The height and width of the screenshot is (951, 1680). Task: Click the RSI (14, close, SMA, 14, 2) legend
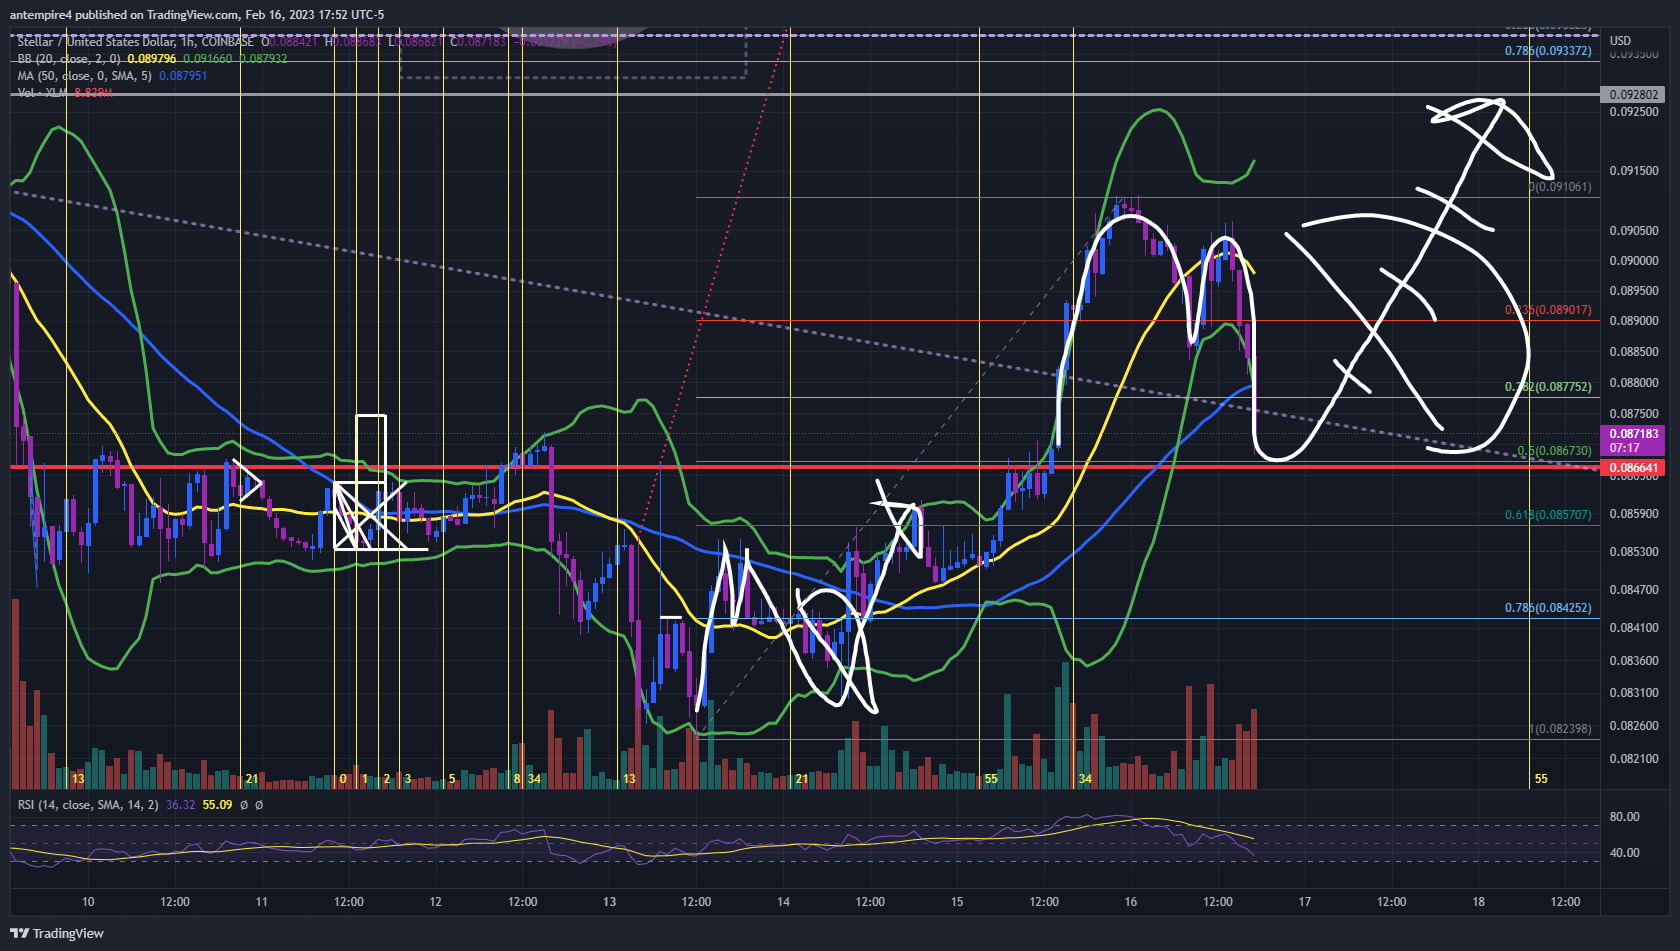88,805
